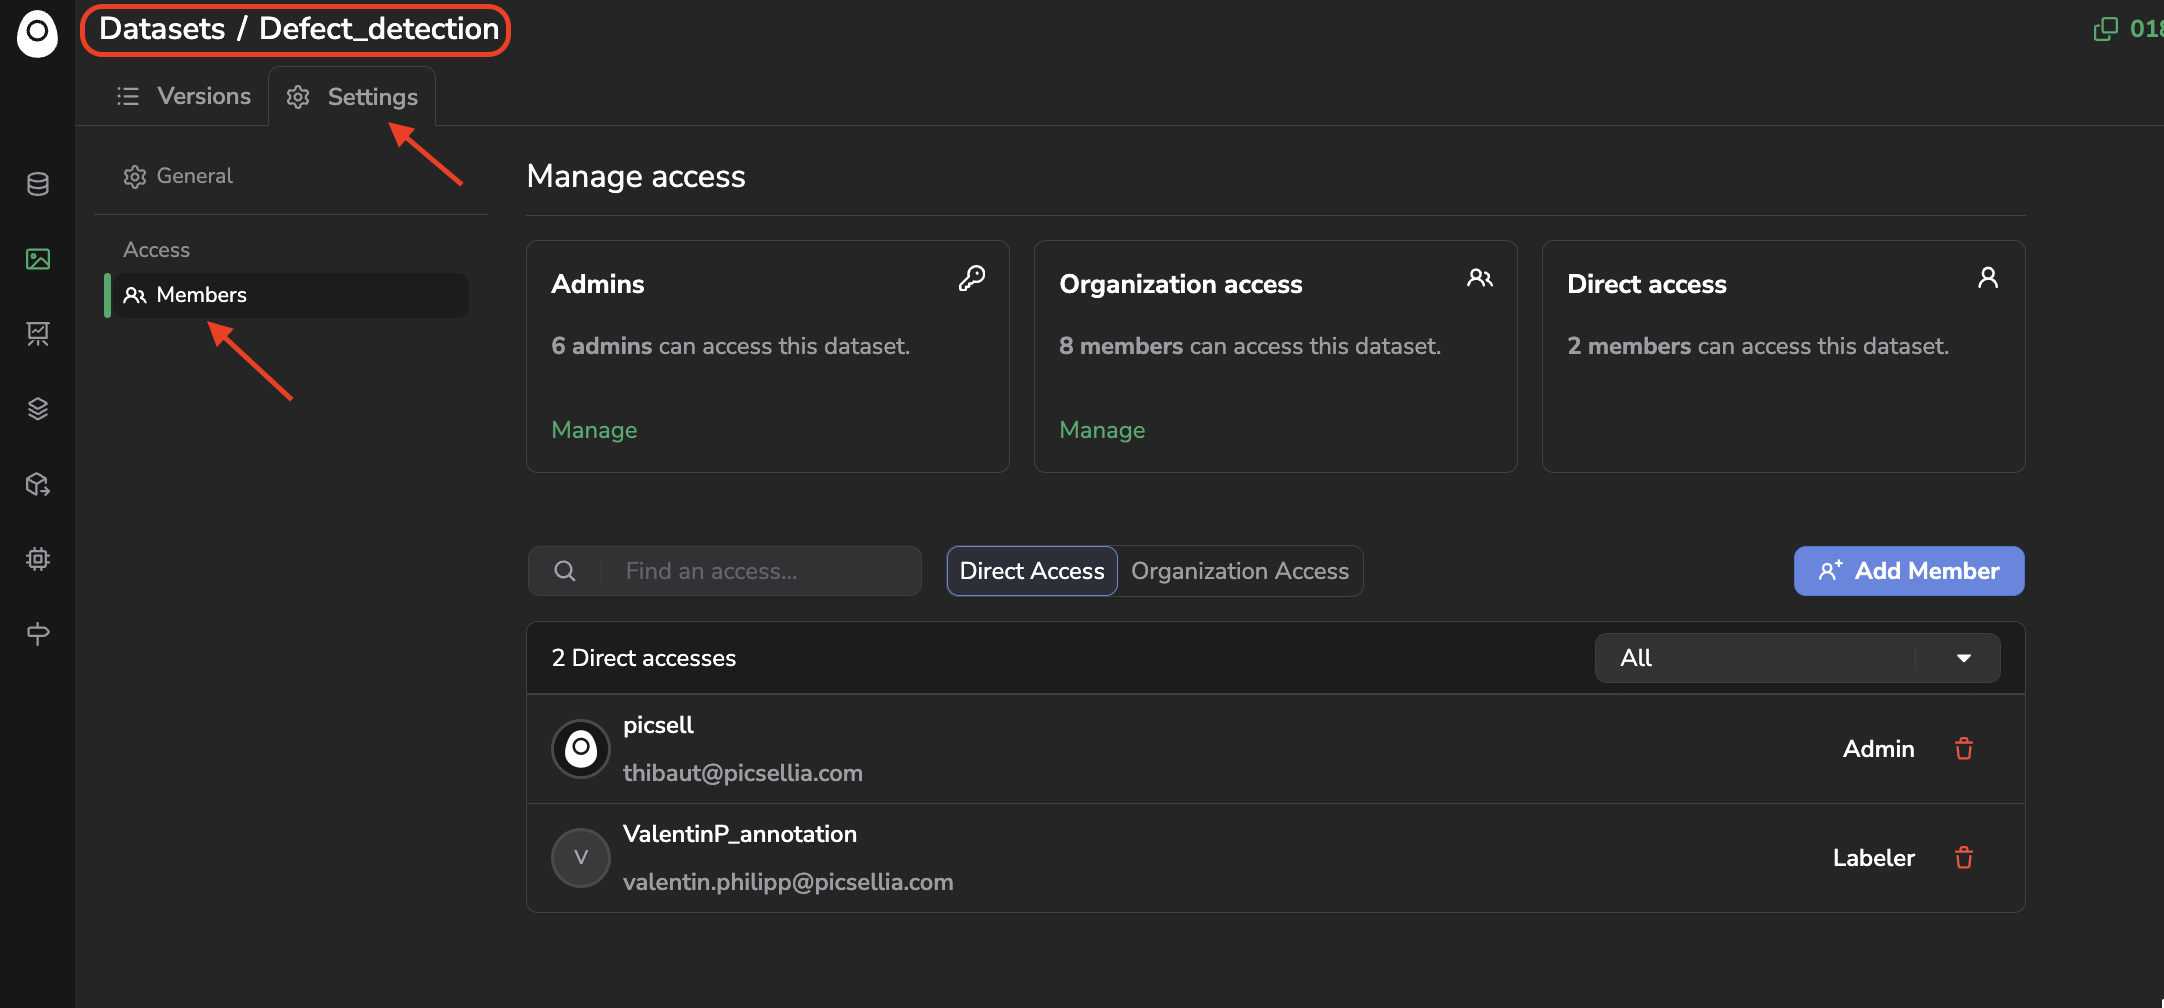Open the stacked layers icon in sidebar
Screen dimensions: 2164x1008
point(38,409)
